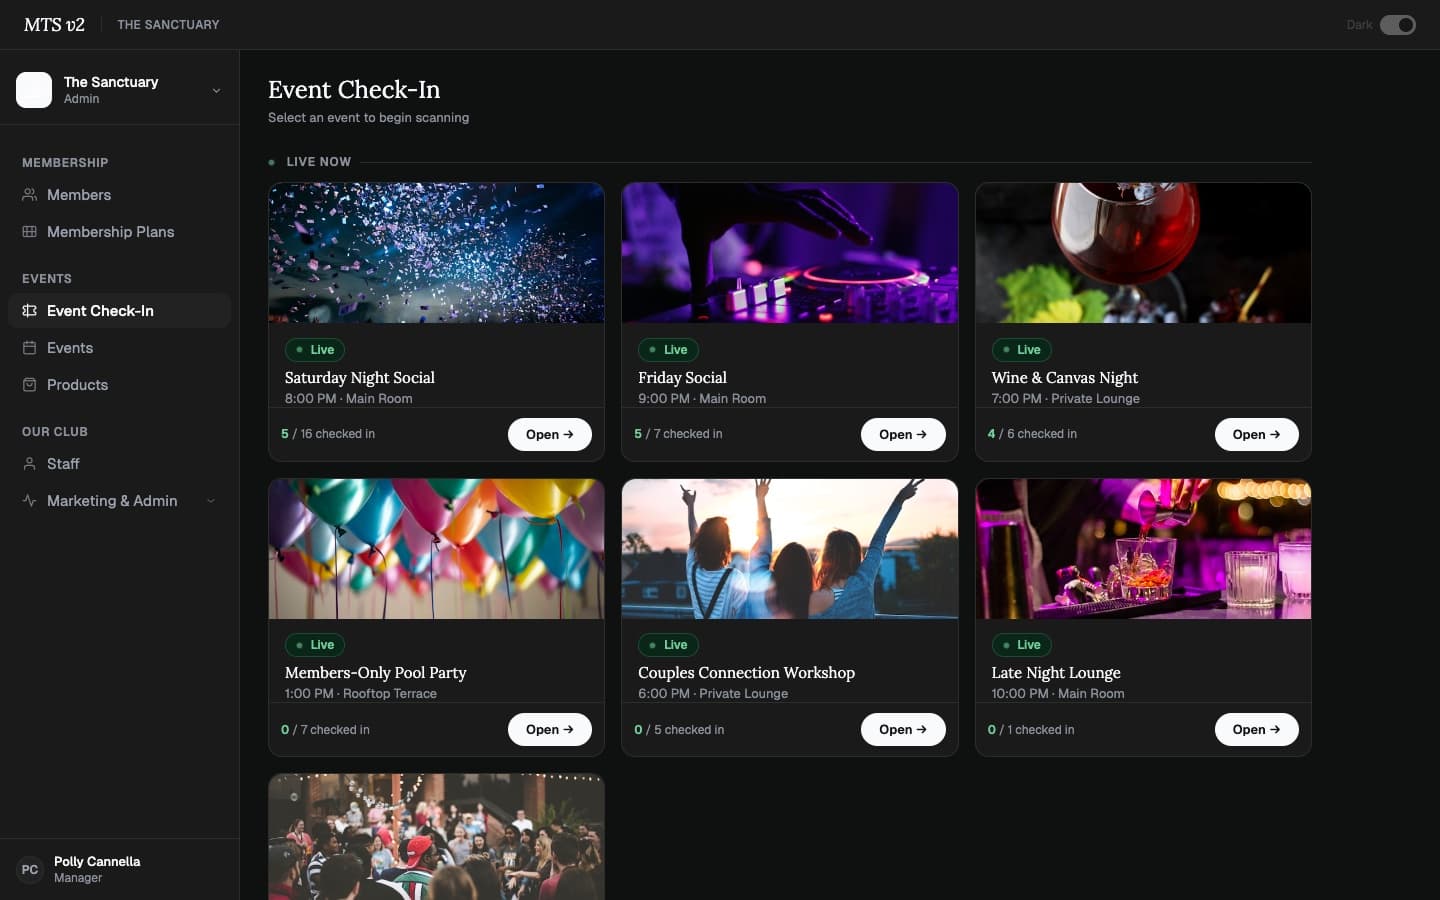
Task: Go to Members page
Action: point(120,195)
